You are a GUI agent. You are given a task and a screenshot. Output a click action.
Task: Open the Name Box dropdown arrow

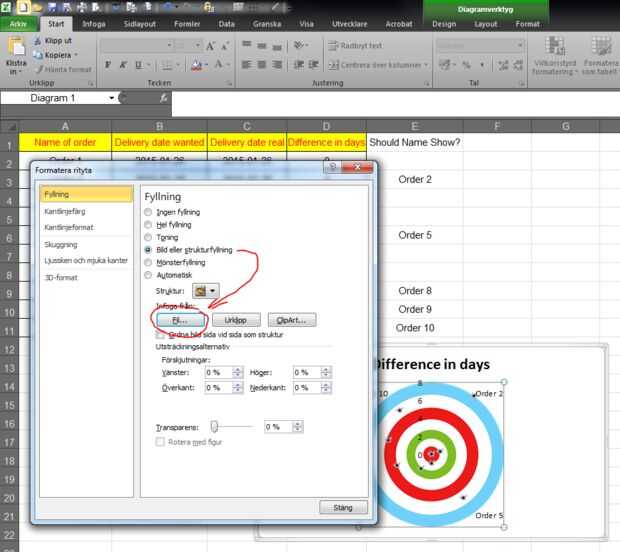coord(112,98)
